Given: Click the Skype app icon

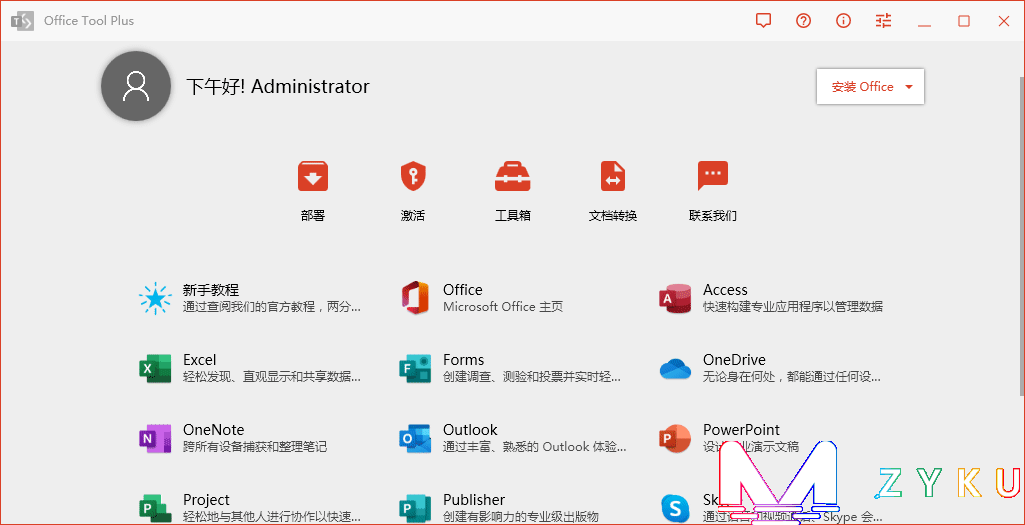Looking at the screenshot, I should [675, 508].
